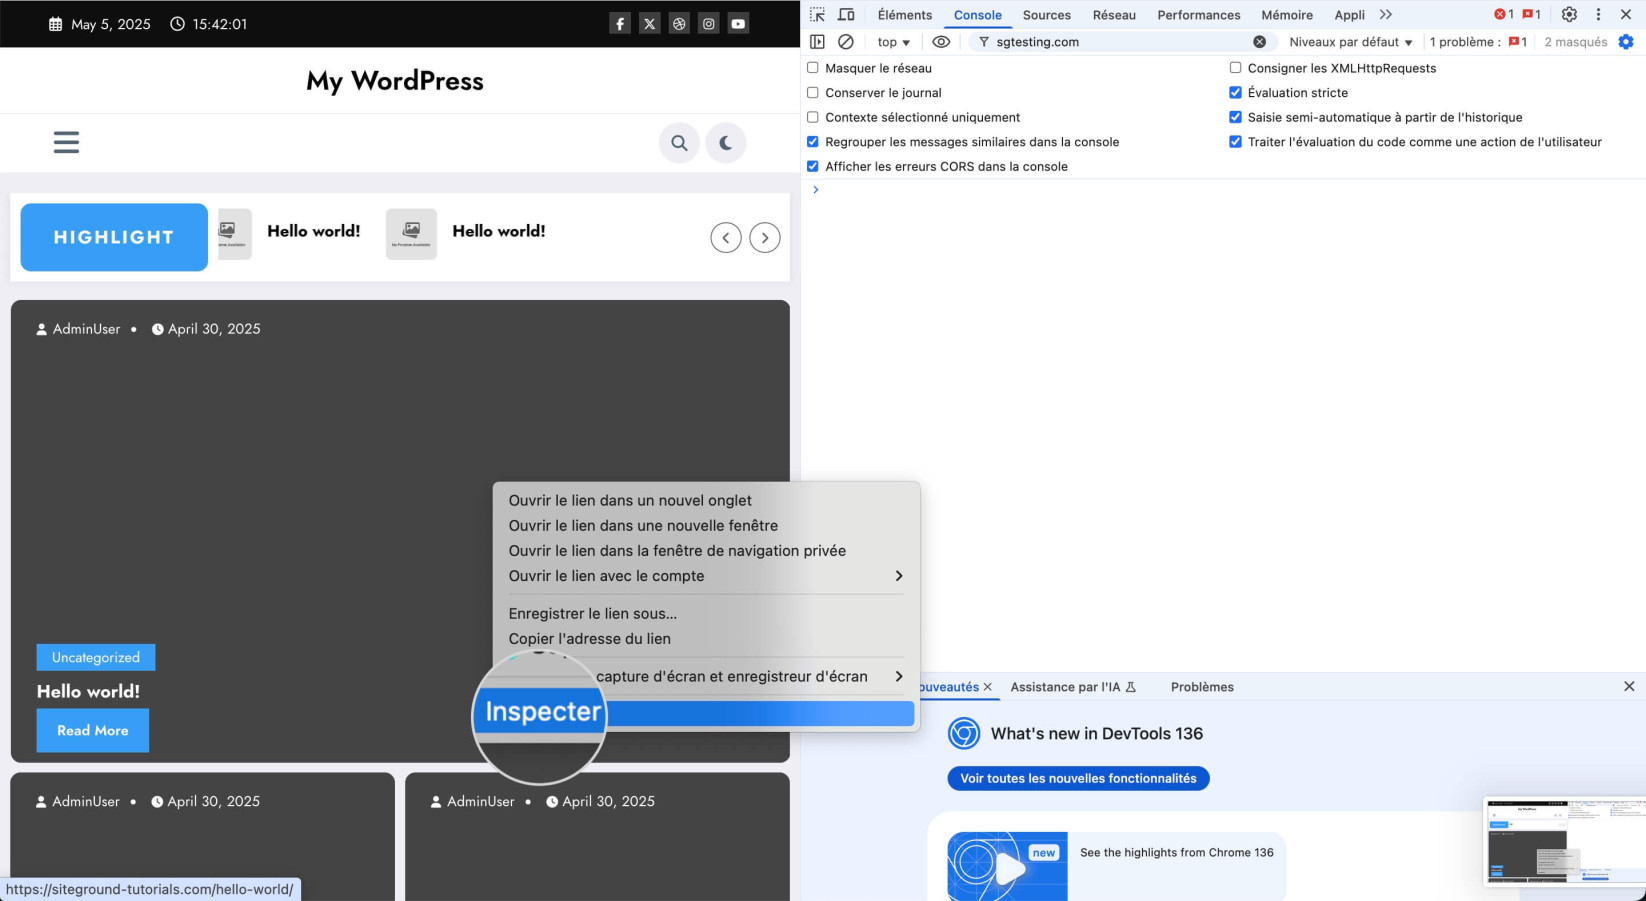Expand Ouvrir le lien avec le compte submenu

pos(706,576)
